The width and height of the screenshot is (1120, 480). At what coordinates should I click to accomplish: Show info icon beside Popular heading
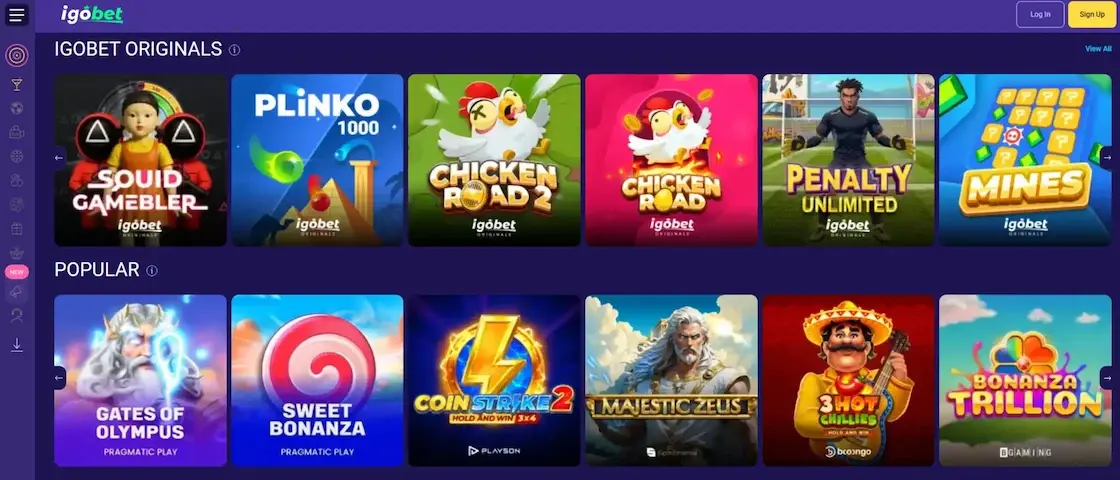click(x=151, y=271)
